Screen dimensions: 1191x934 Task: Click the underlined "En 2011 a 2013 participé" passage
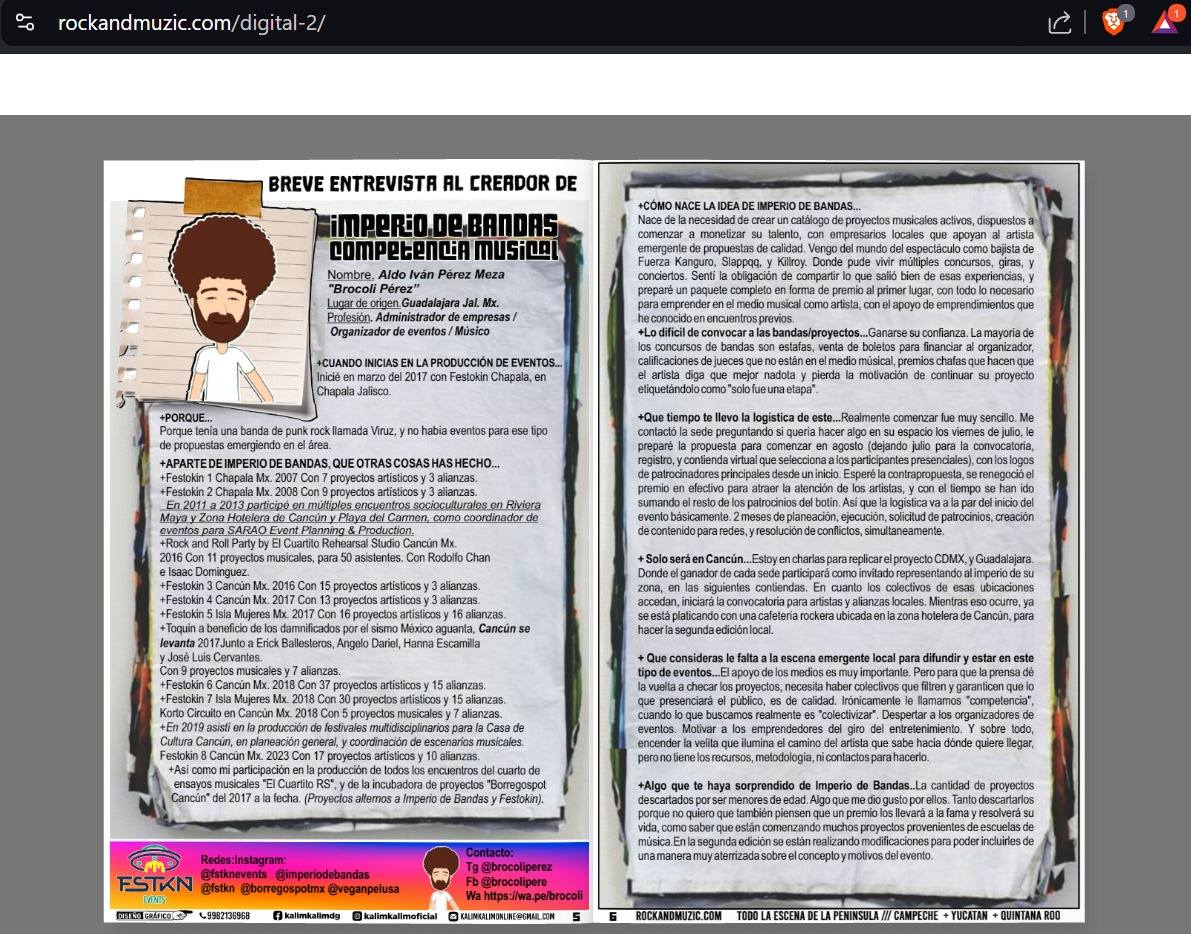click(x=350, y=517)
